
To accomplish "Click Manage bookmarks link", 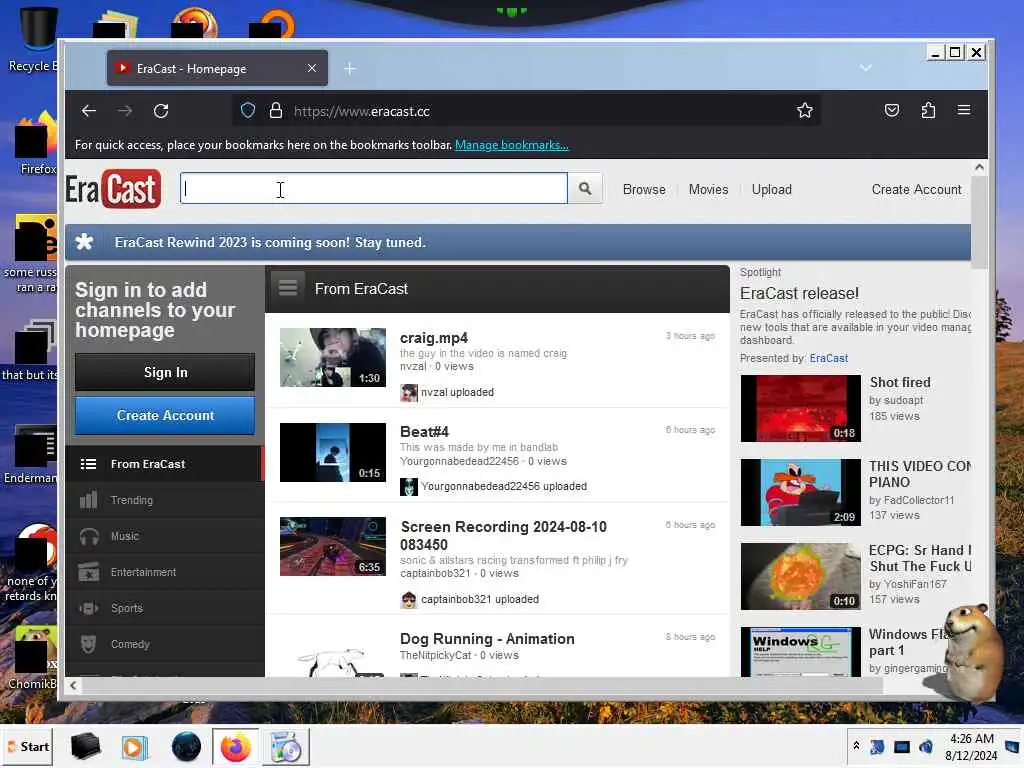I will coord(511,145).
